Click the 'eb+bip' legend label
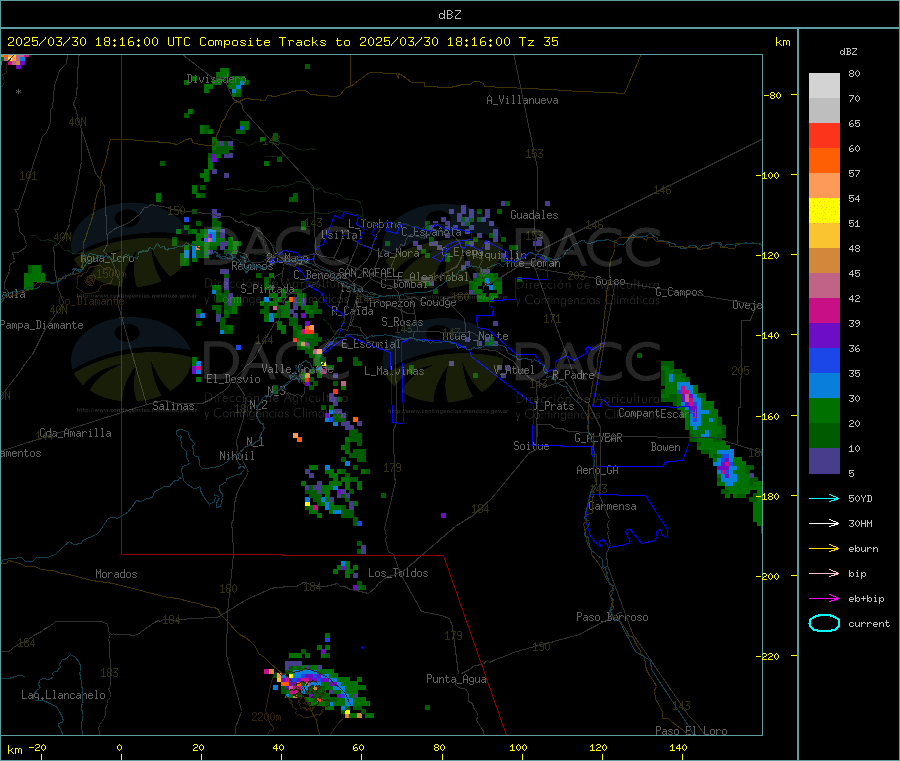The width and height of the screenshot is (900, 761). tap(866, 599)
